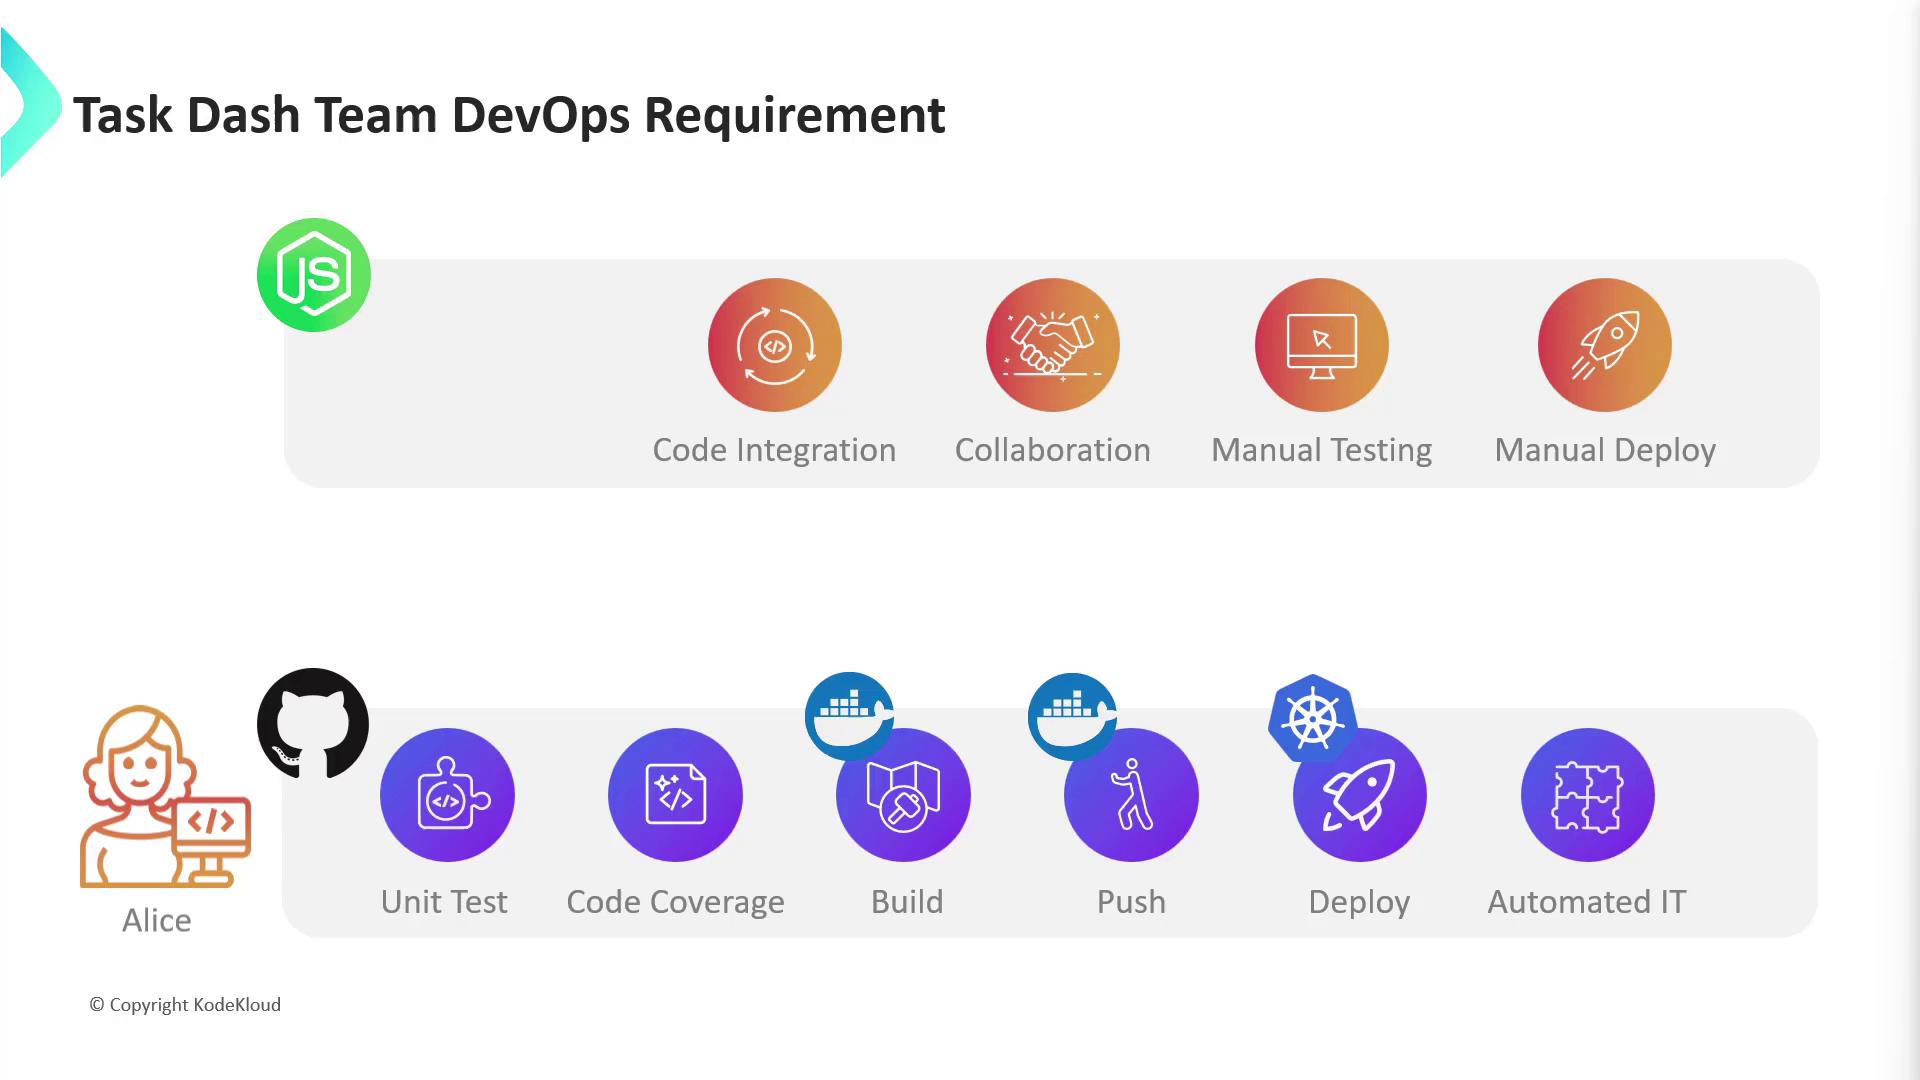Click the Copyright KodeKloud text
The image size is (1920, 1080).
[185, 1005]
